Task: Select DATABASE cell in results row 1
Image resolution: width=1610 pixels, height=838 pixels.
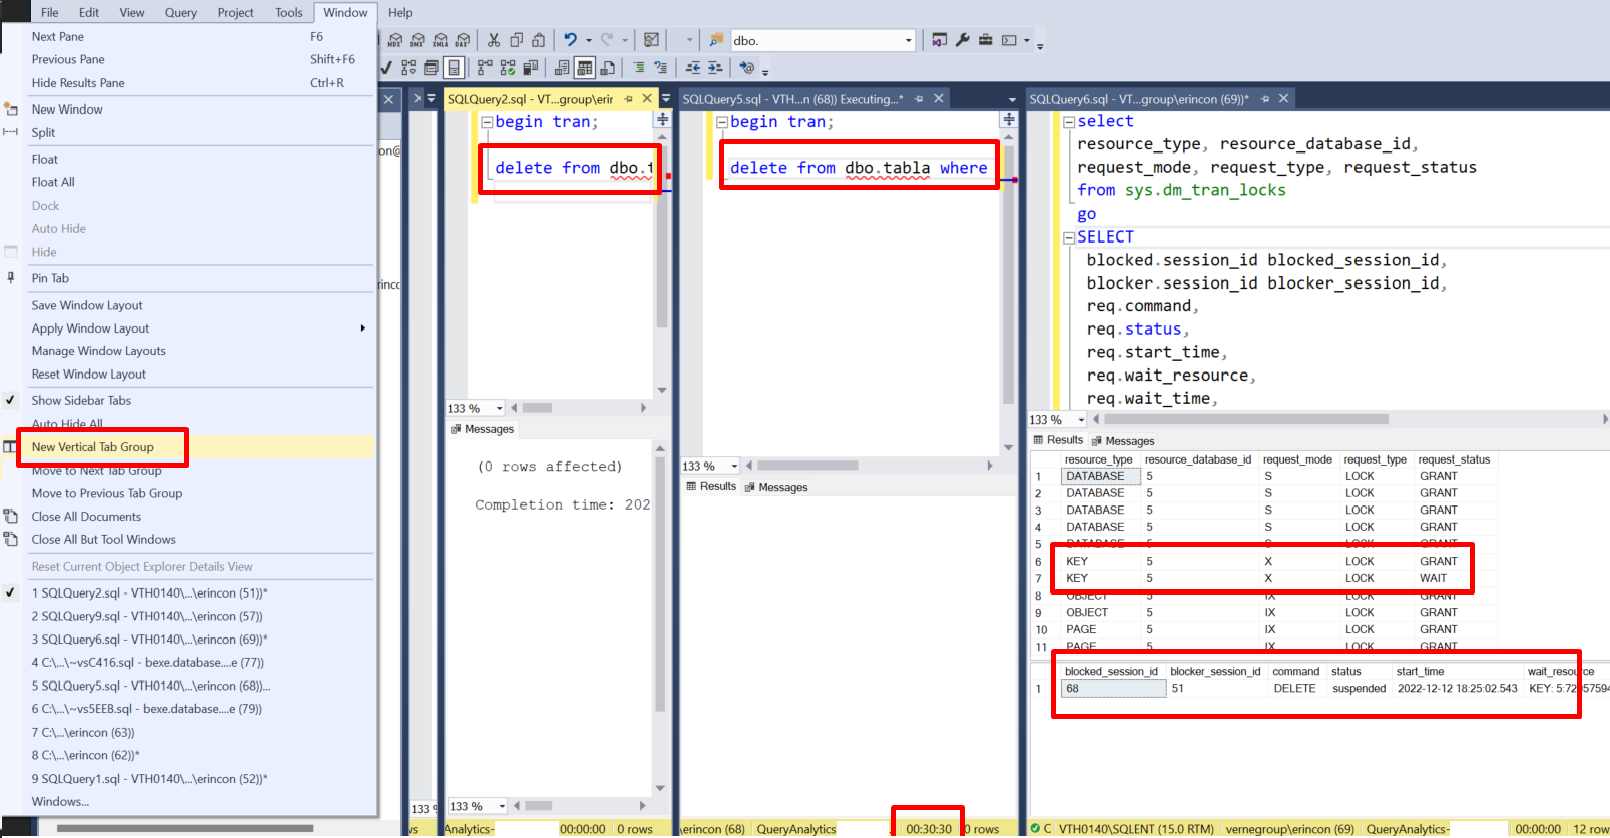Action: point(1100,476)
